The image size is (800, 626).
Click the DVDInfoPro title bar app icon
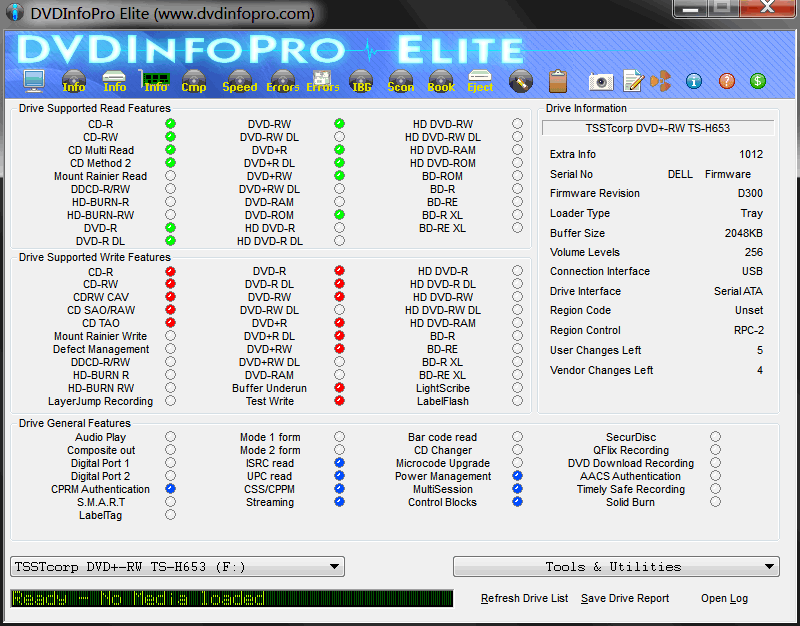(15, 12)
